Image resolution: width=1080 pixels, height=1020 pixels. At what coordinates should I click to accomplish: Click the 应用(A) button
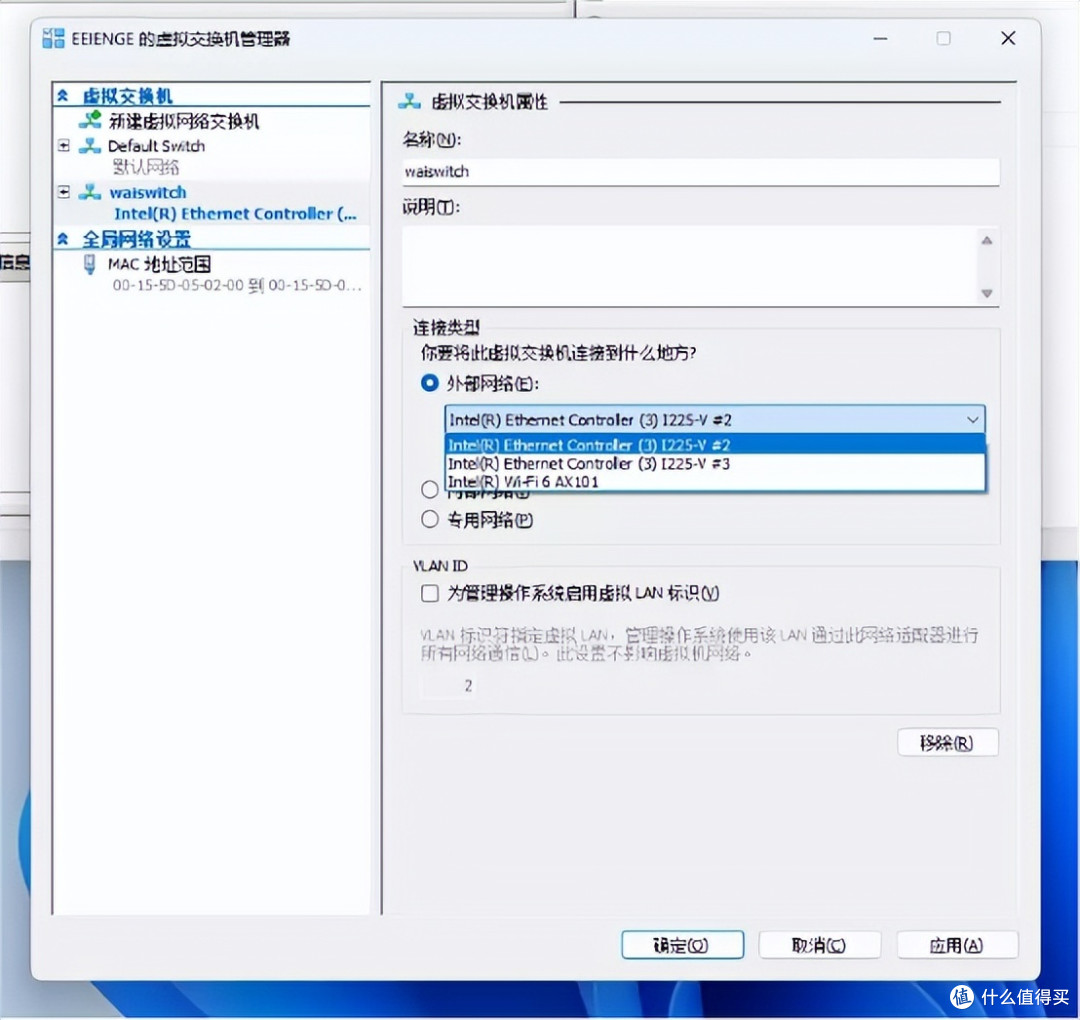957,945
